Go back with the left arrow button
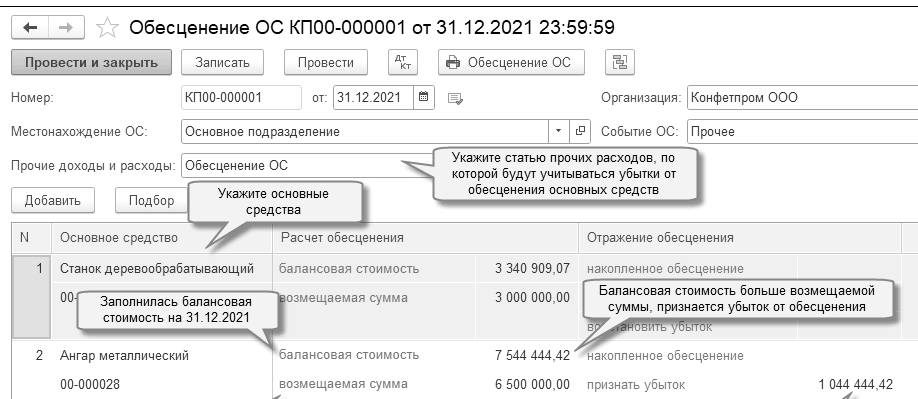 tap(30, 27)
